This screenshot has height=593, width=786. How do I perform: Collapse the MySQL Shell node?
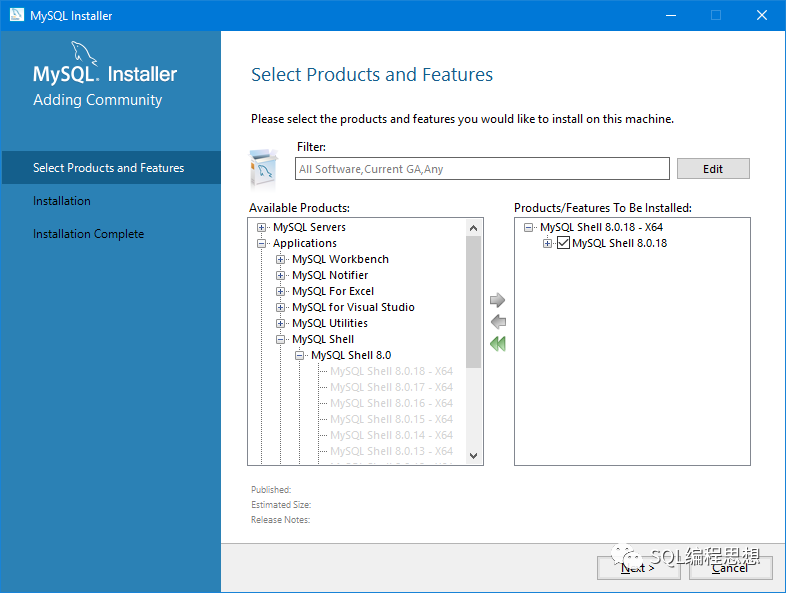coord(280,340)
